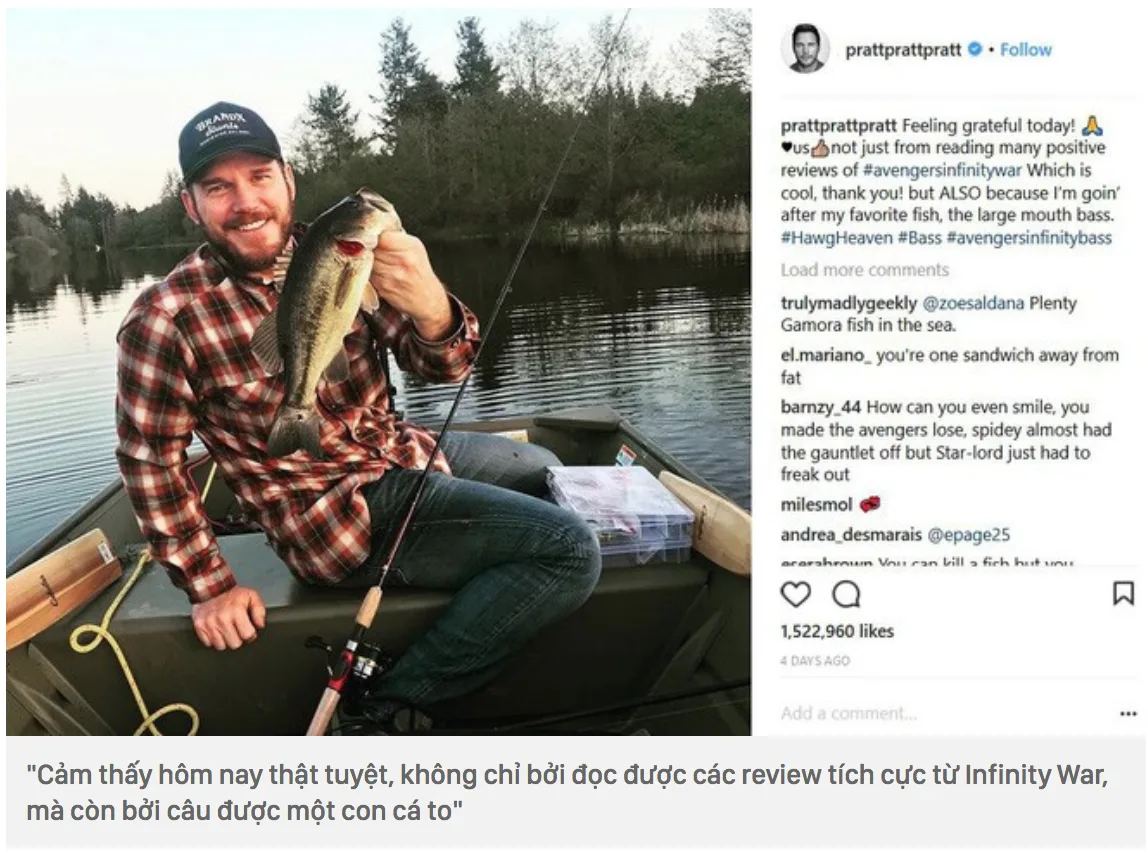
Task: Focus the Add a comment field
Action: coord(944,714)
